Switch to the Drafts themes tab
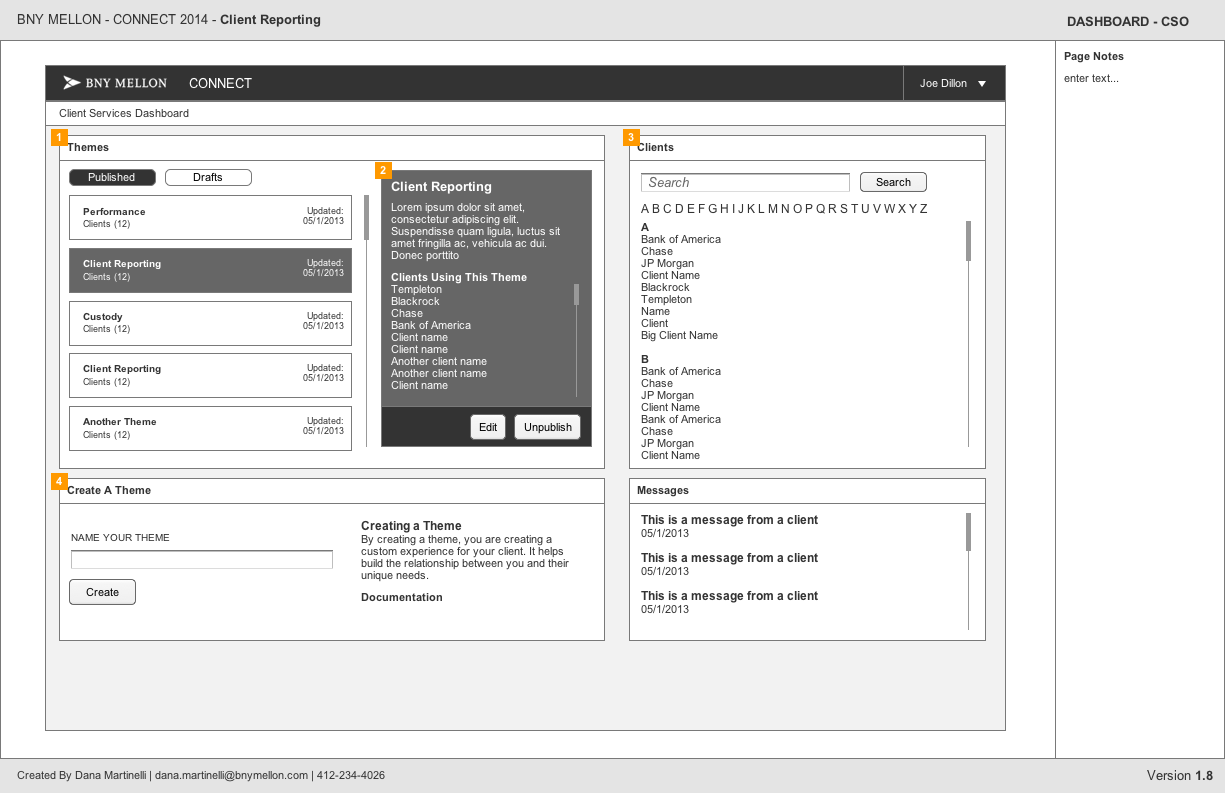 click(x=208, y=178)
